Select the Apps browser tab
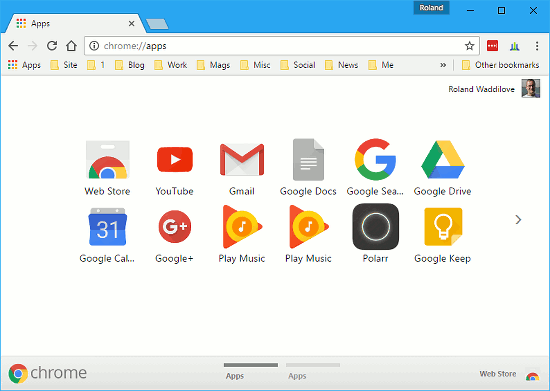Screen dimensions: 550x391 [74, 23]
